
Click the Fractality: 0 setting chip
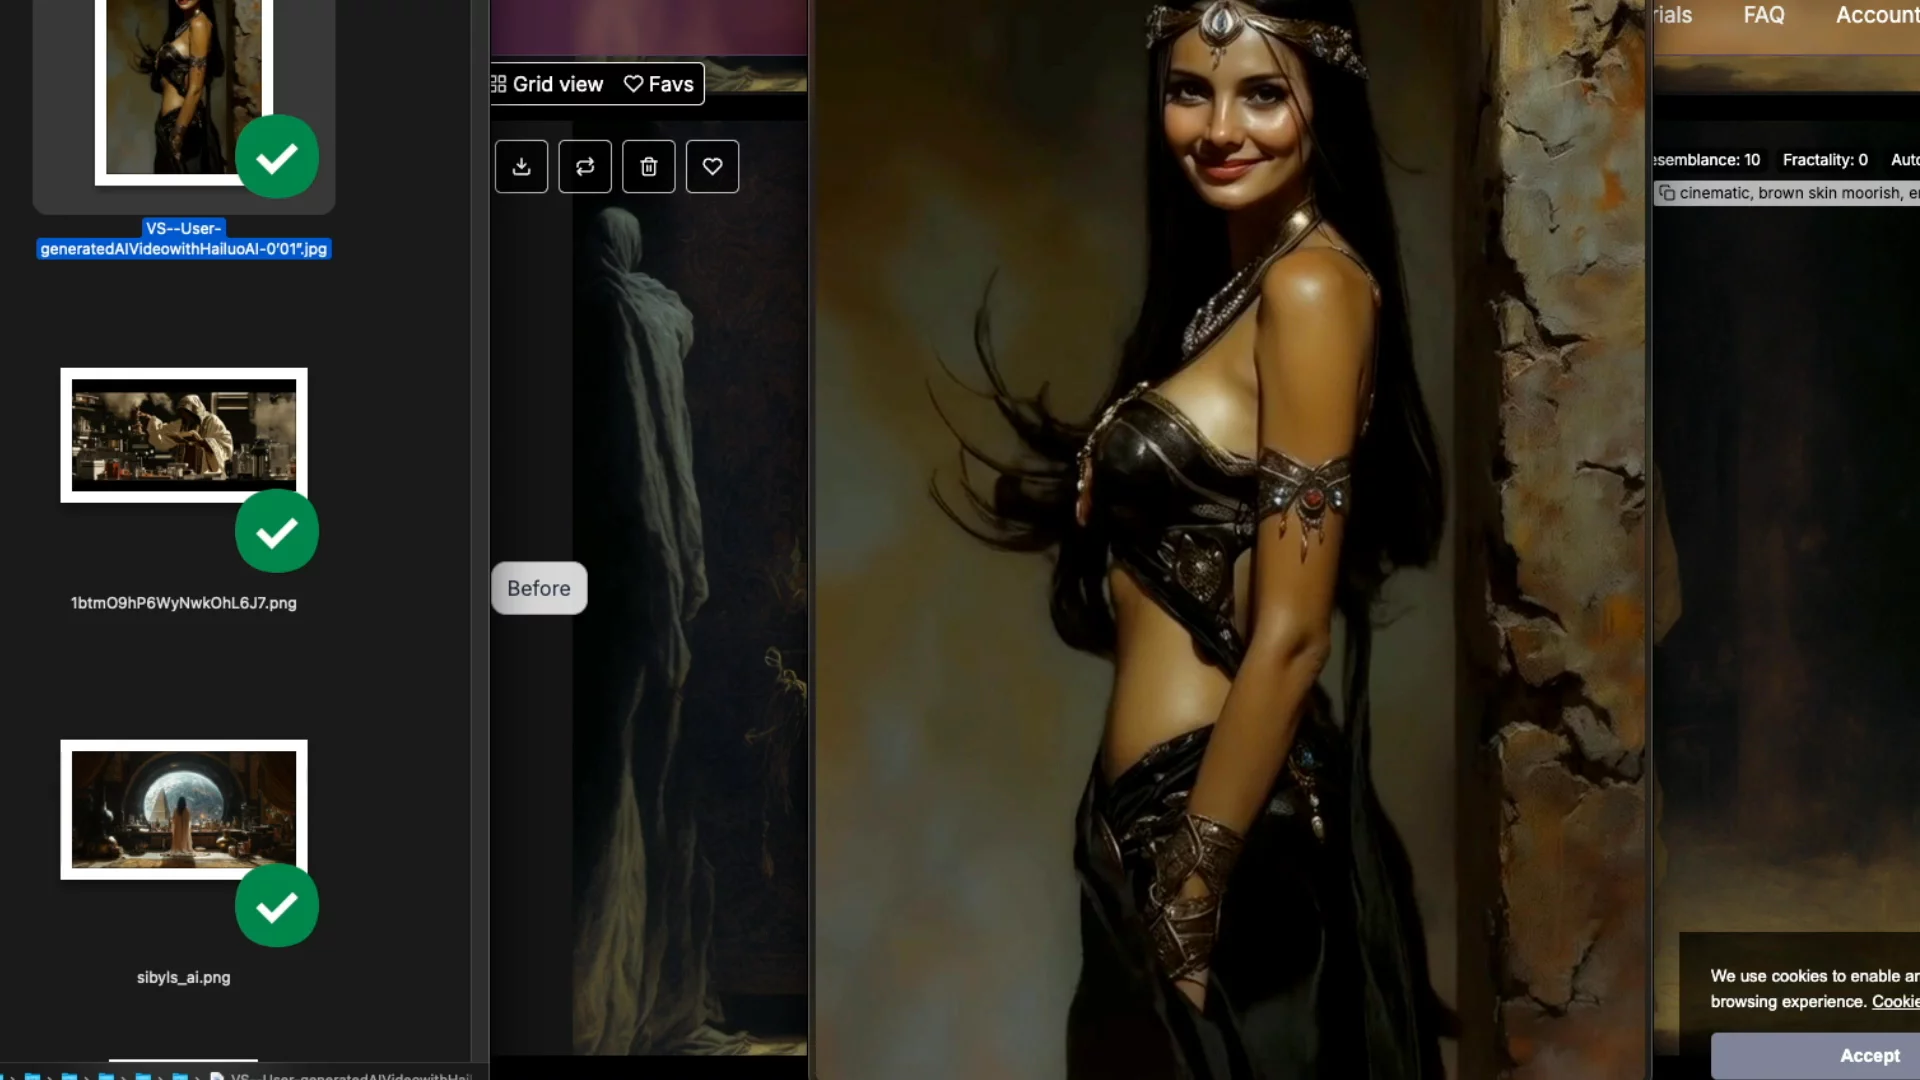[x=1825, y=160]
